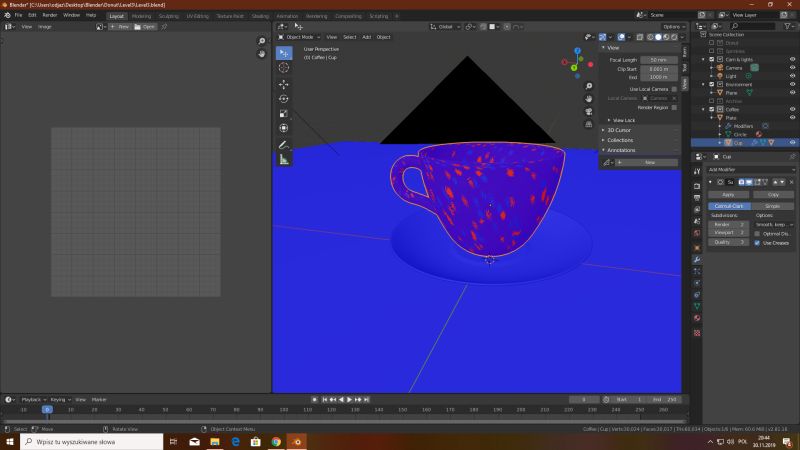The width and height of the screenshot is (800, 450).
Task: Open the Add Modifier dropdown
Action: [x=750, y=169]
